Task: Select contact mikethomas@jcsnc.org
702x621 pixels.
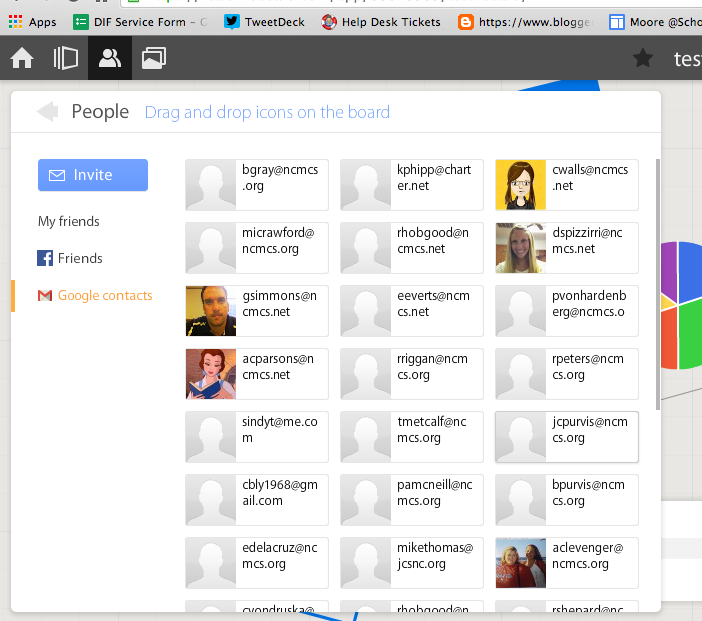Action: pyautogui.click(x=412, y=563)
